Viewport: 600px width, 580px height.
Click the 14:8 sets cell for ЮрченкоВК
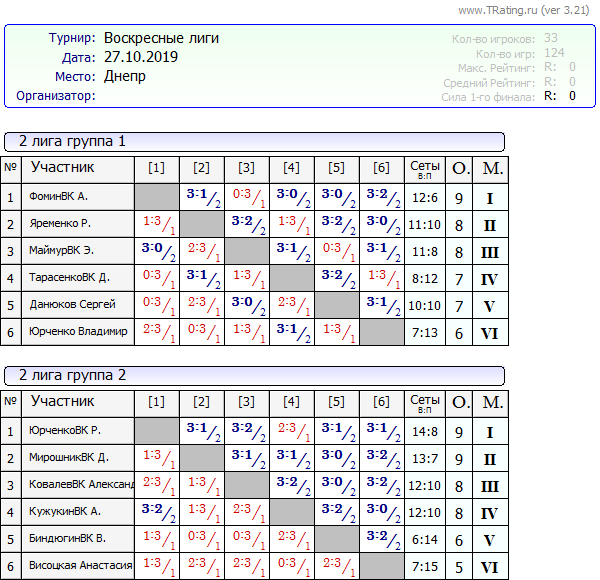(424, 432)
